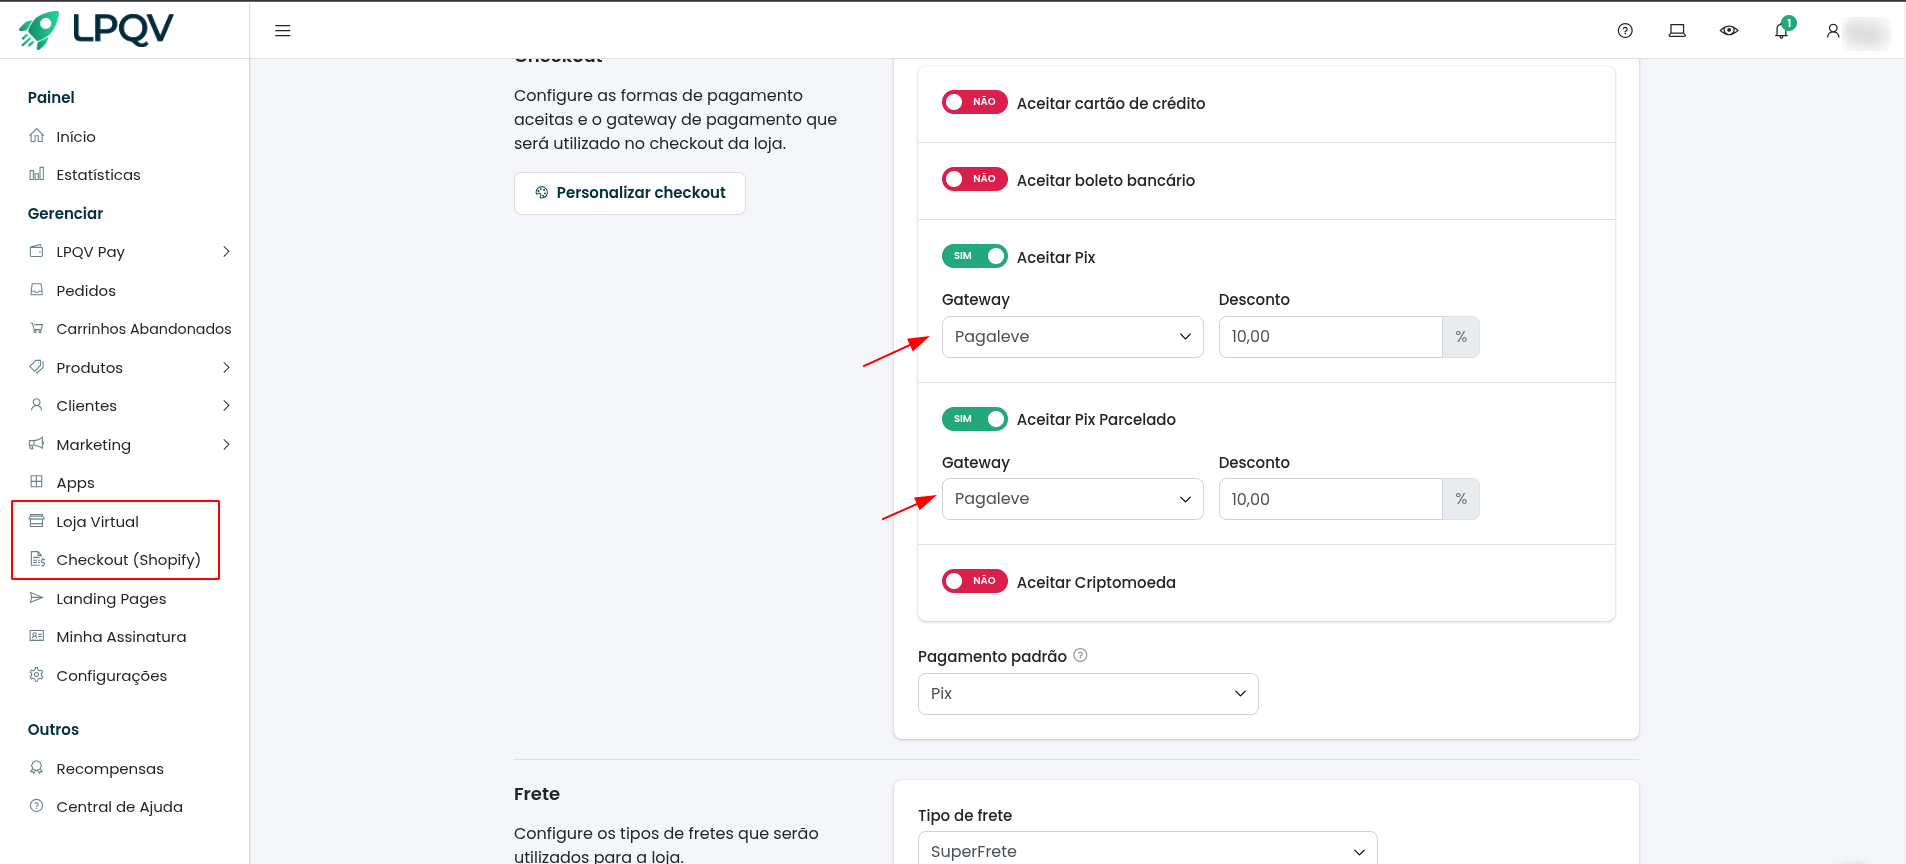Click the eye preview icon in header
This screenshot has height=864, width=1906.
click(1729, 31)
